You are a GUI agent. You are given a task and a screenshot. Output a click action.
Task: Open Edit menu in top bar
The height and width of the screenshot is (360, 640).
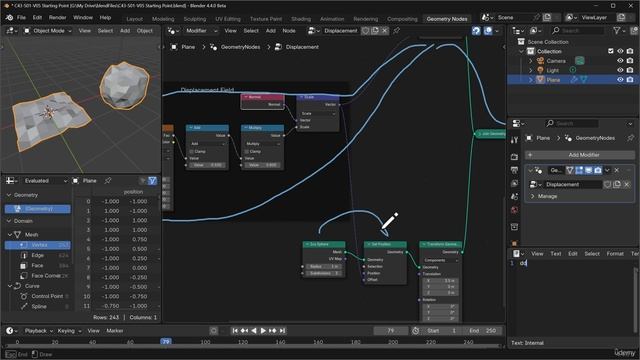(37, 18)
